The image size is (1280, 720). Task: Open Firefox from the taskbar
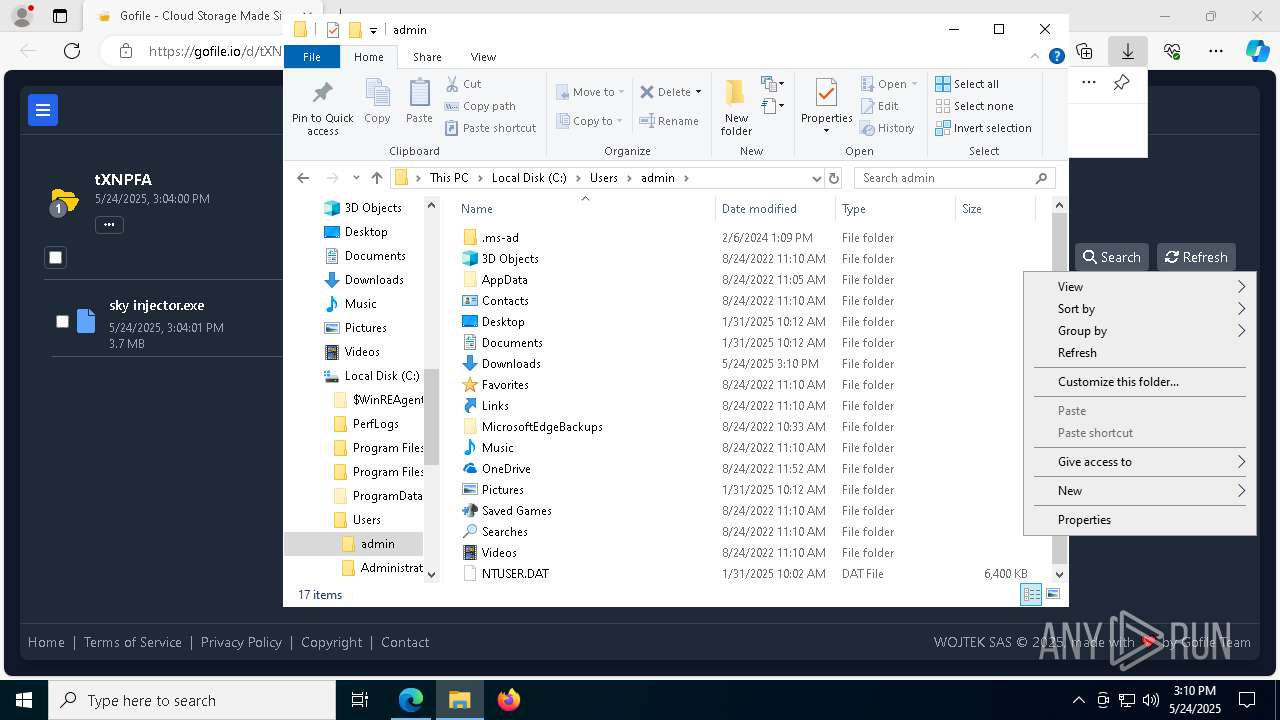(x=509, y=700)
